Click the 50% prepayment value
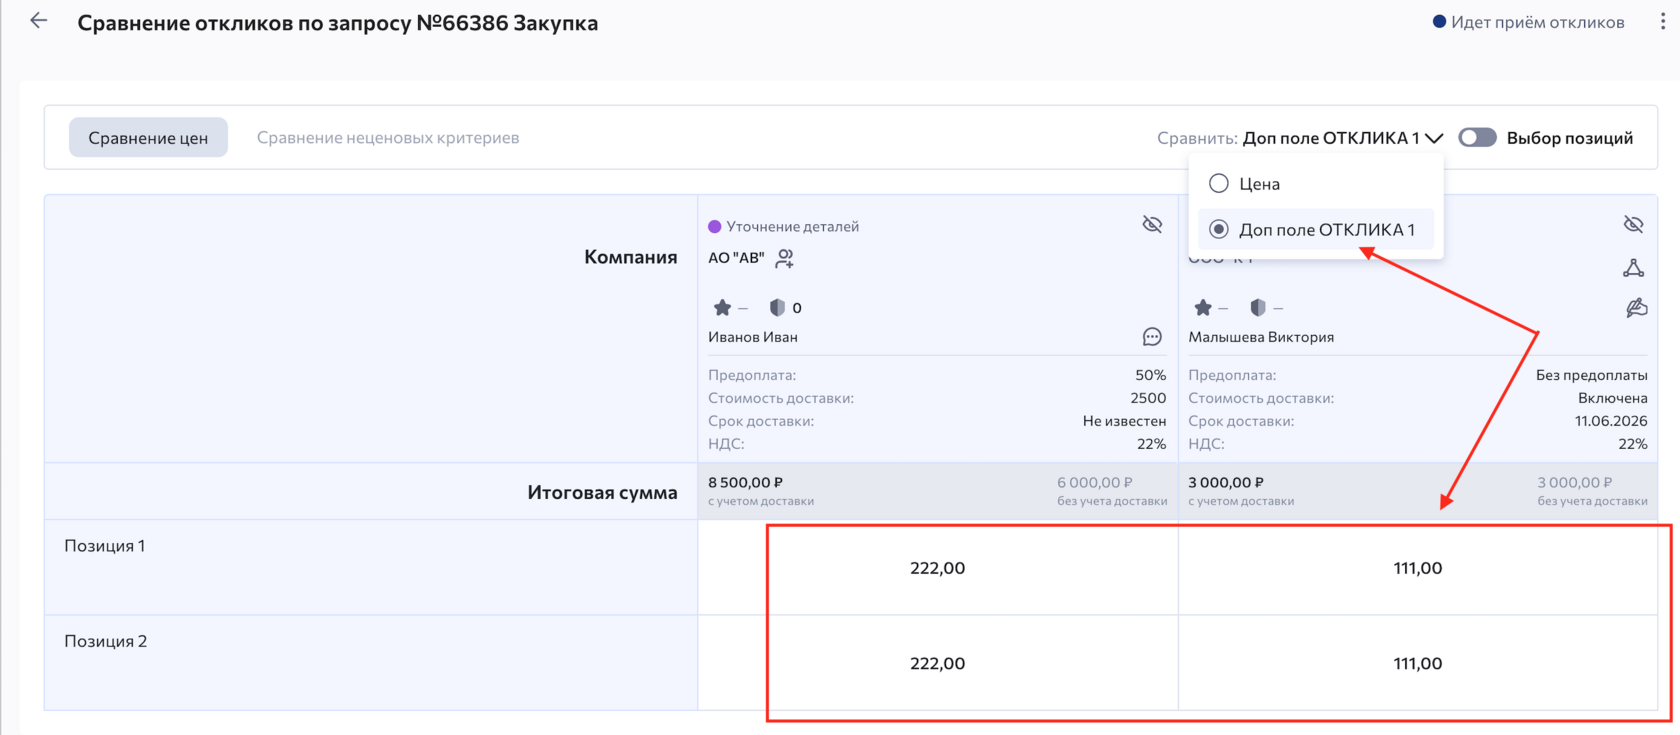This screenshot has height=735, width=1680. click(x=1151, y=375)
